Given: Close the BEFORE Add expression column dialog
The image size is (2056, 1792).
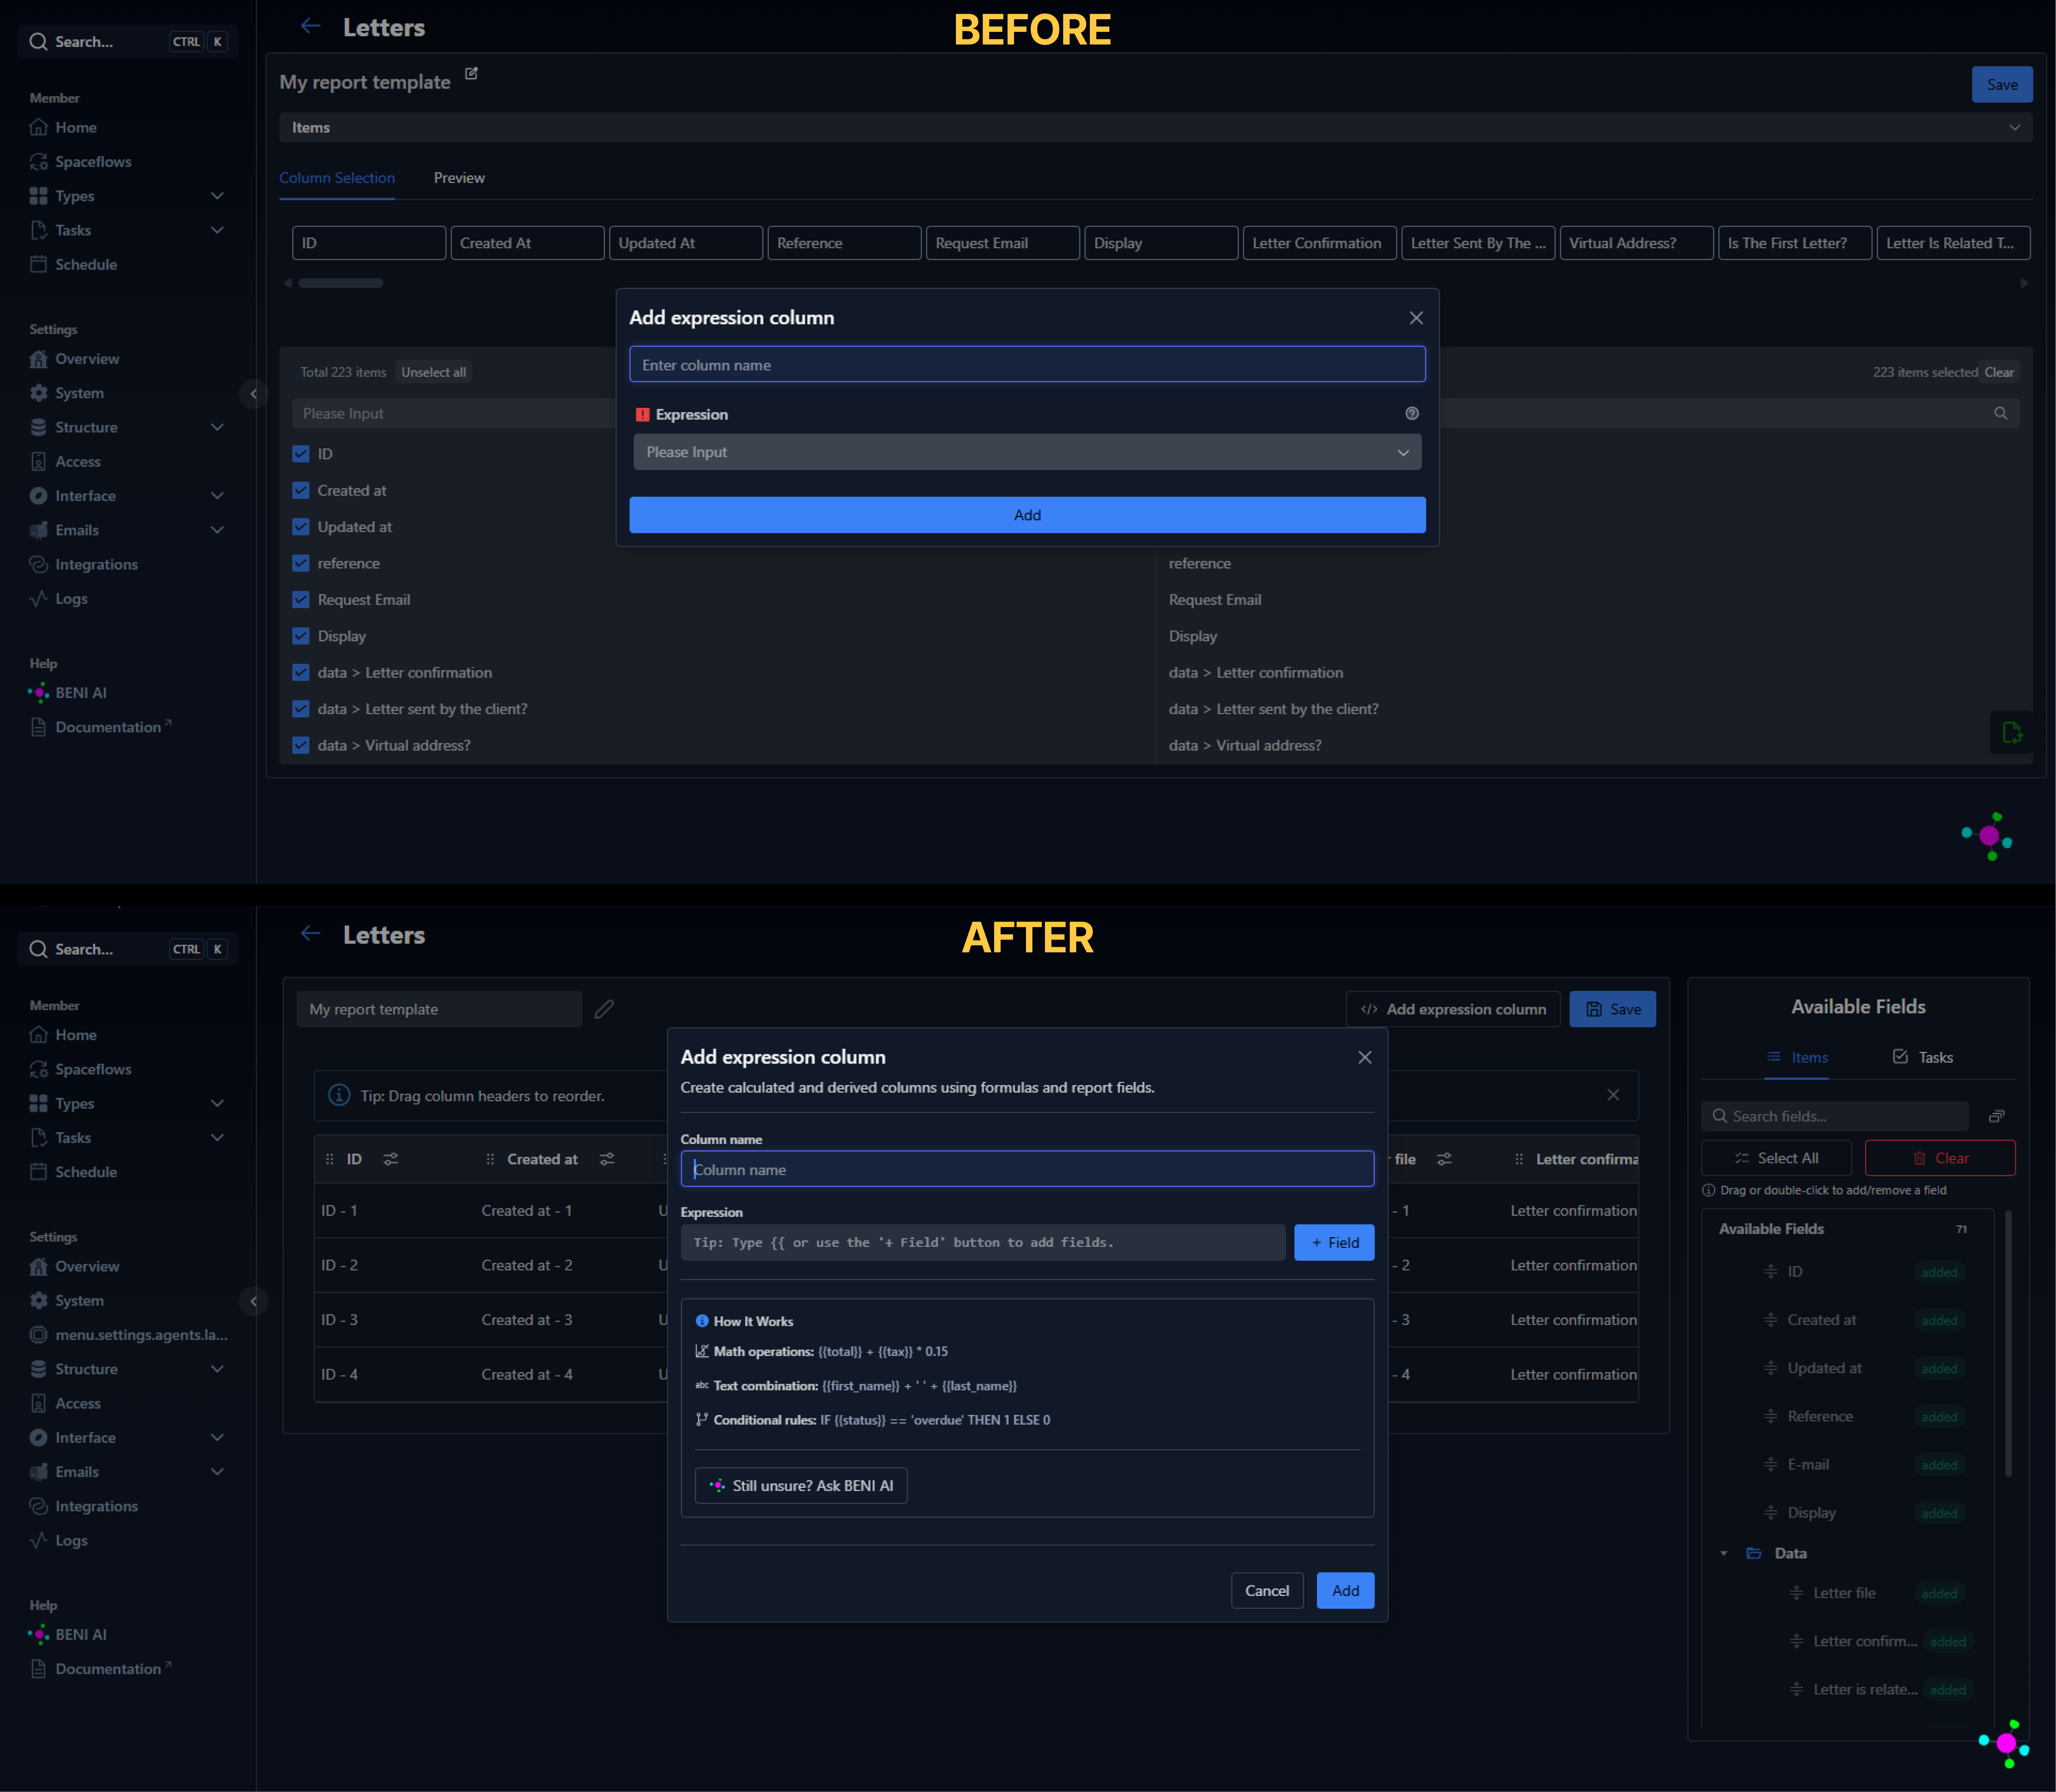Looking at the screenshot, I should [x=1416, y=318].
